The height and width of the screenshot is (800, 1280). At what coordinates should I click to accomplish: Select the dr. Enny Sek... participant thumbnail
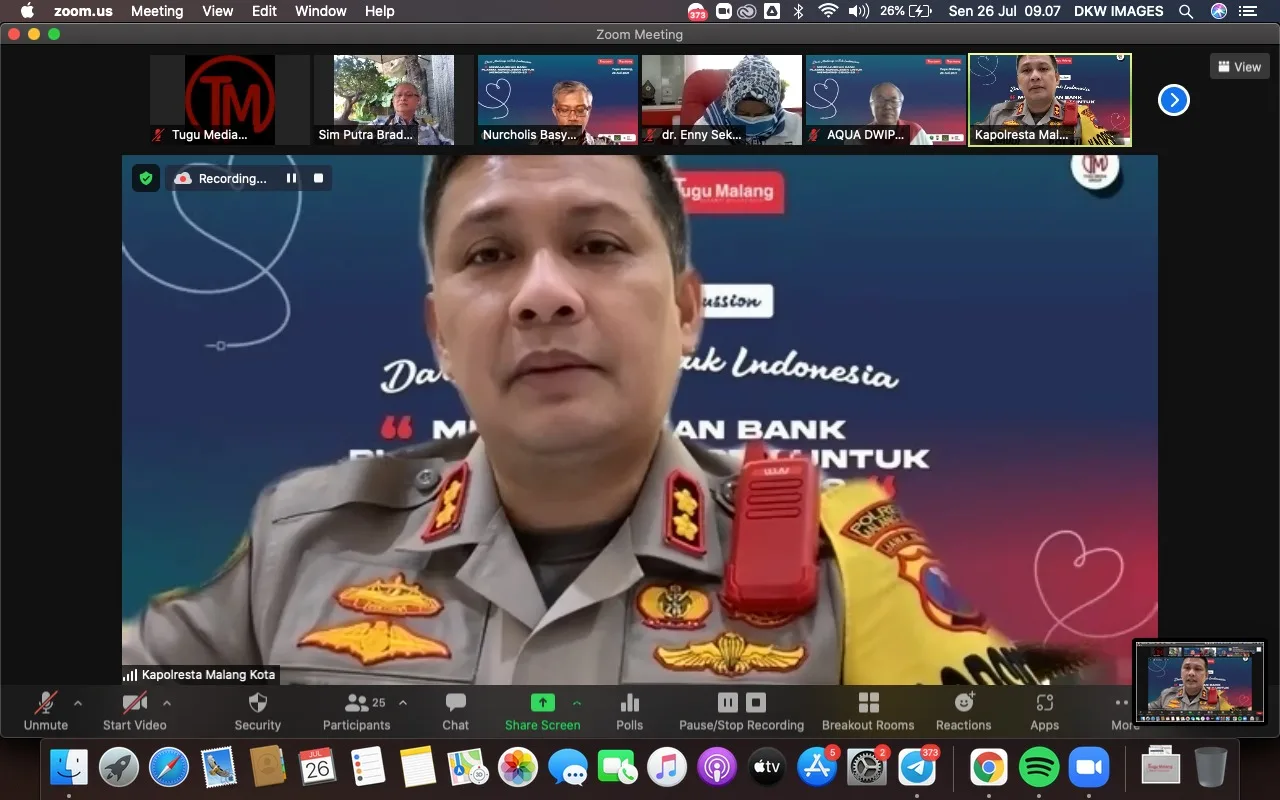click(722, 100)
